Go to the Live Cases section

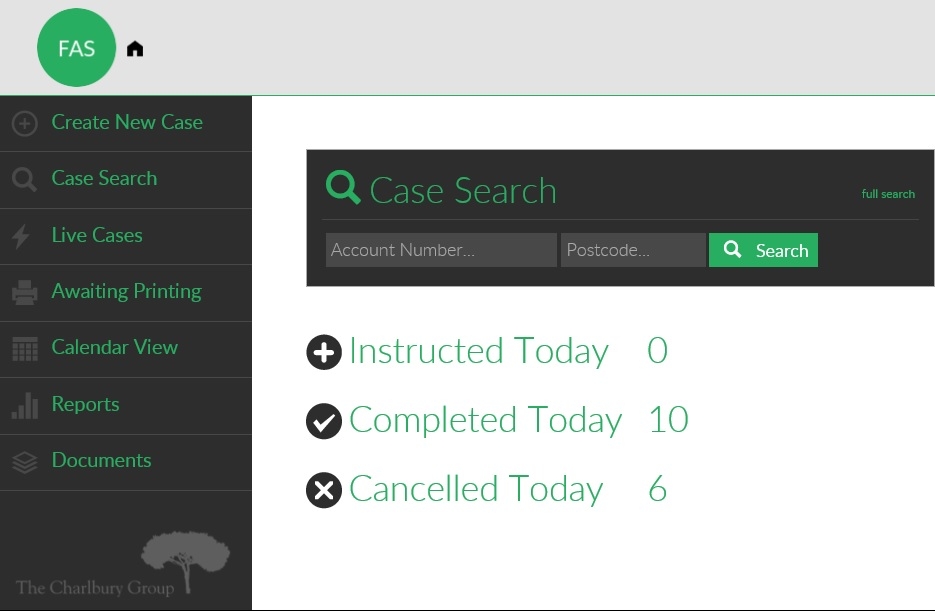(97, 235)
